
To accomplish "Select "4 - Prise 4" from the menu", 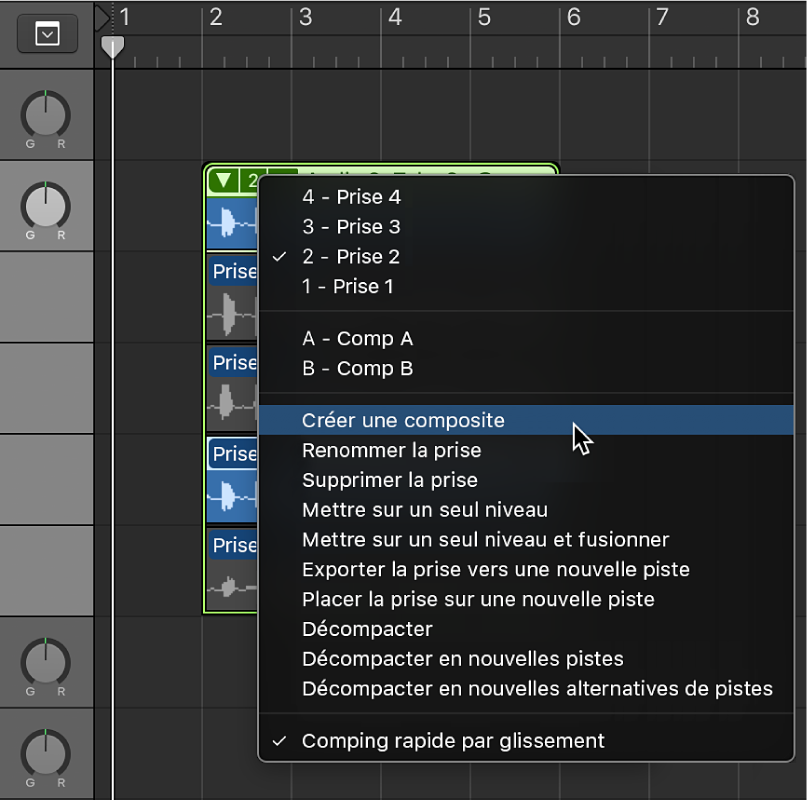I will click(x=351, y=197).
